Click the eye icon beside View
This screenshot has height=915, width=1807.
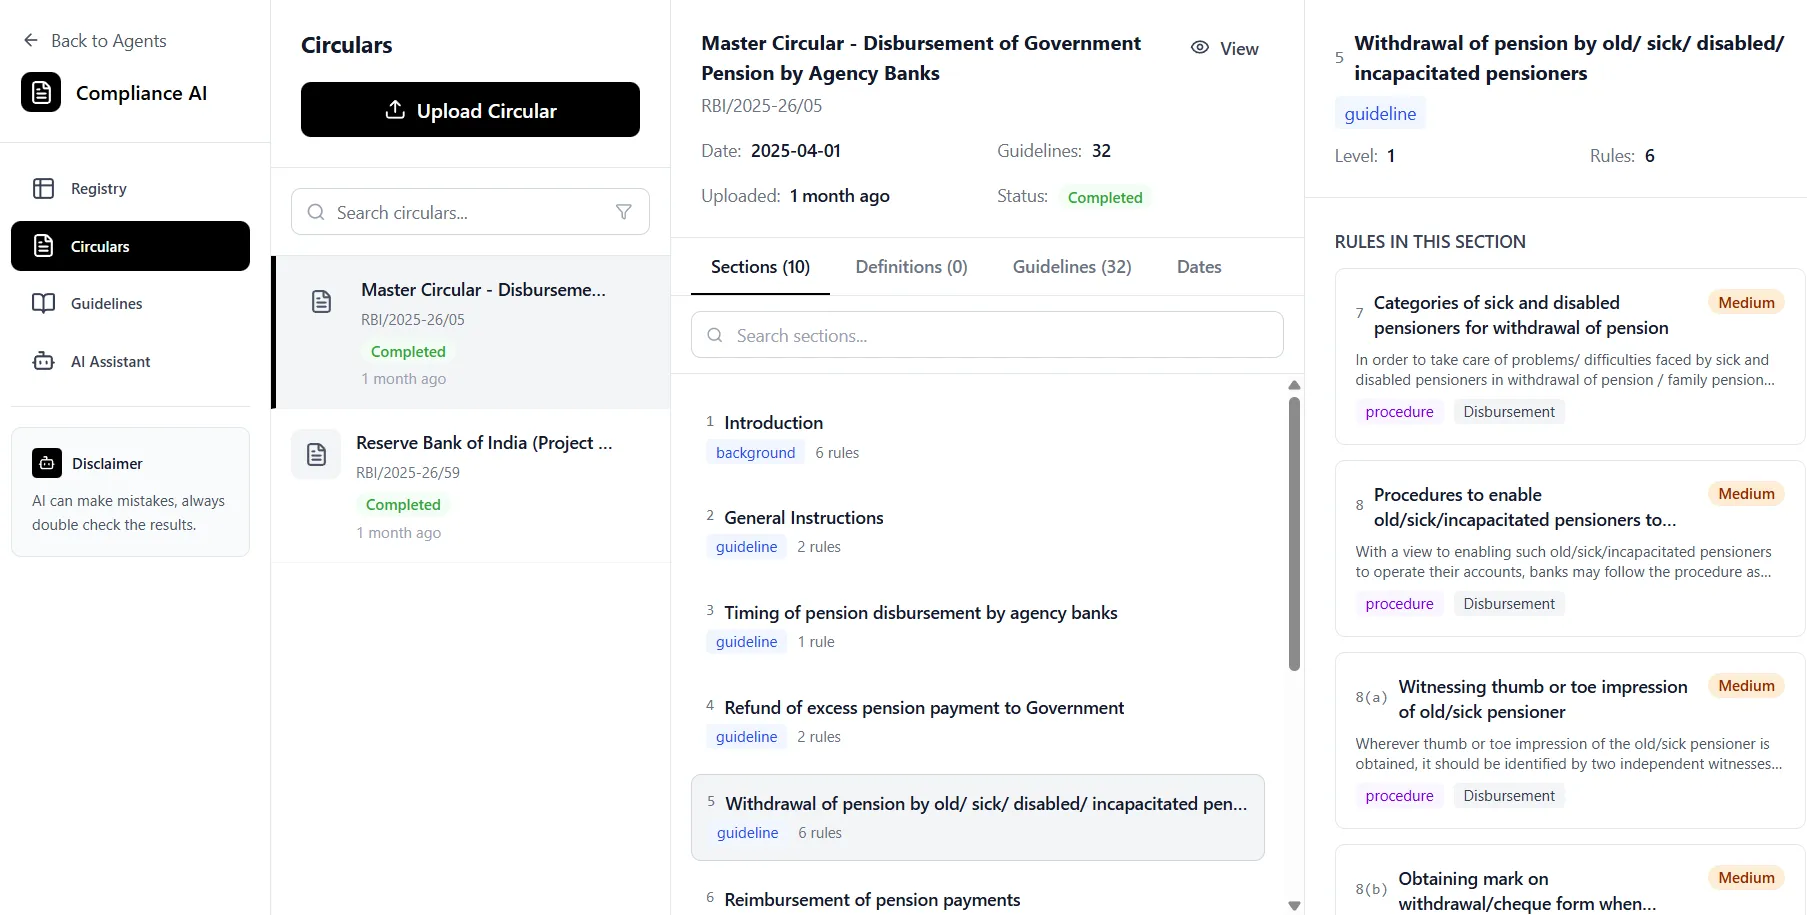click(x=1199, y=48)
